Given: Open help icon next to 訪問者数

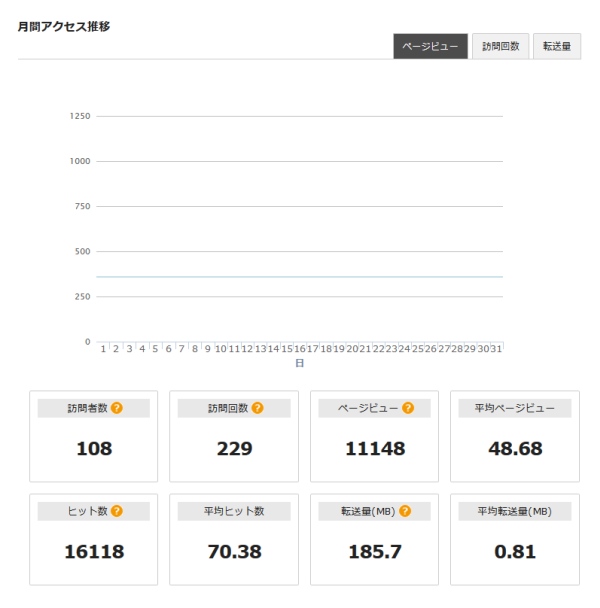Looking at the screenshot, I should click(117, 408).
